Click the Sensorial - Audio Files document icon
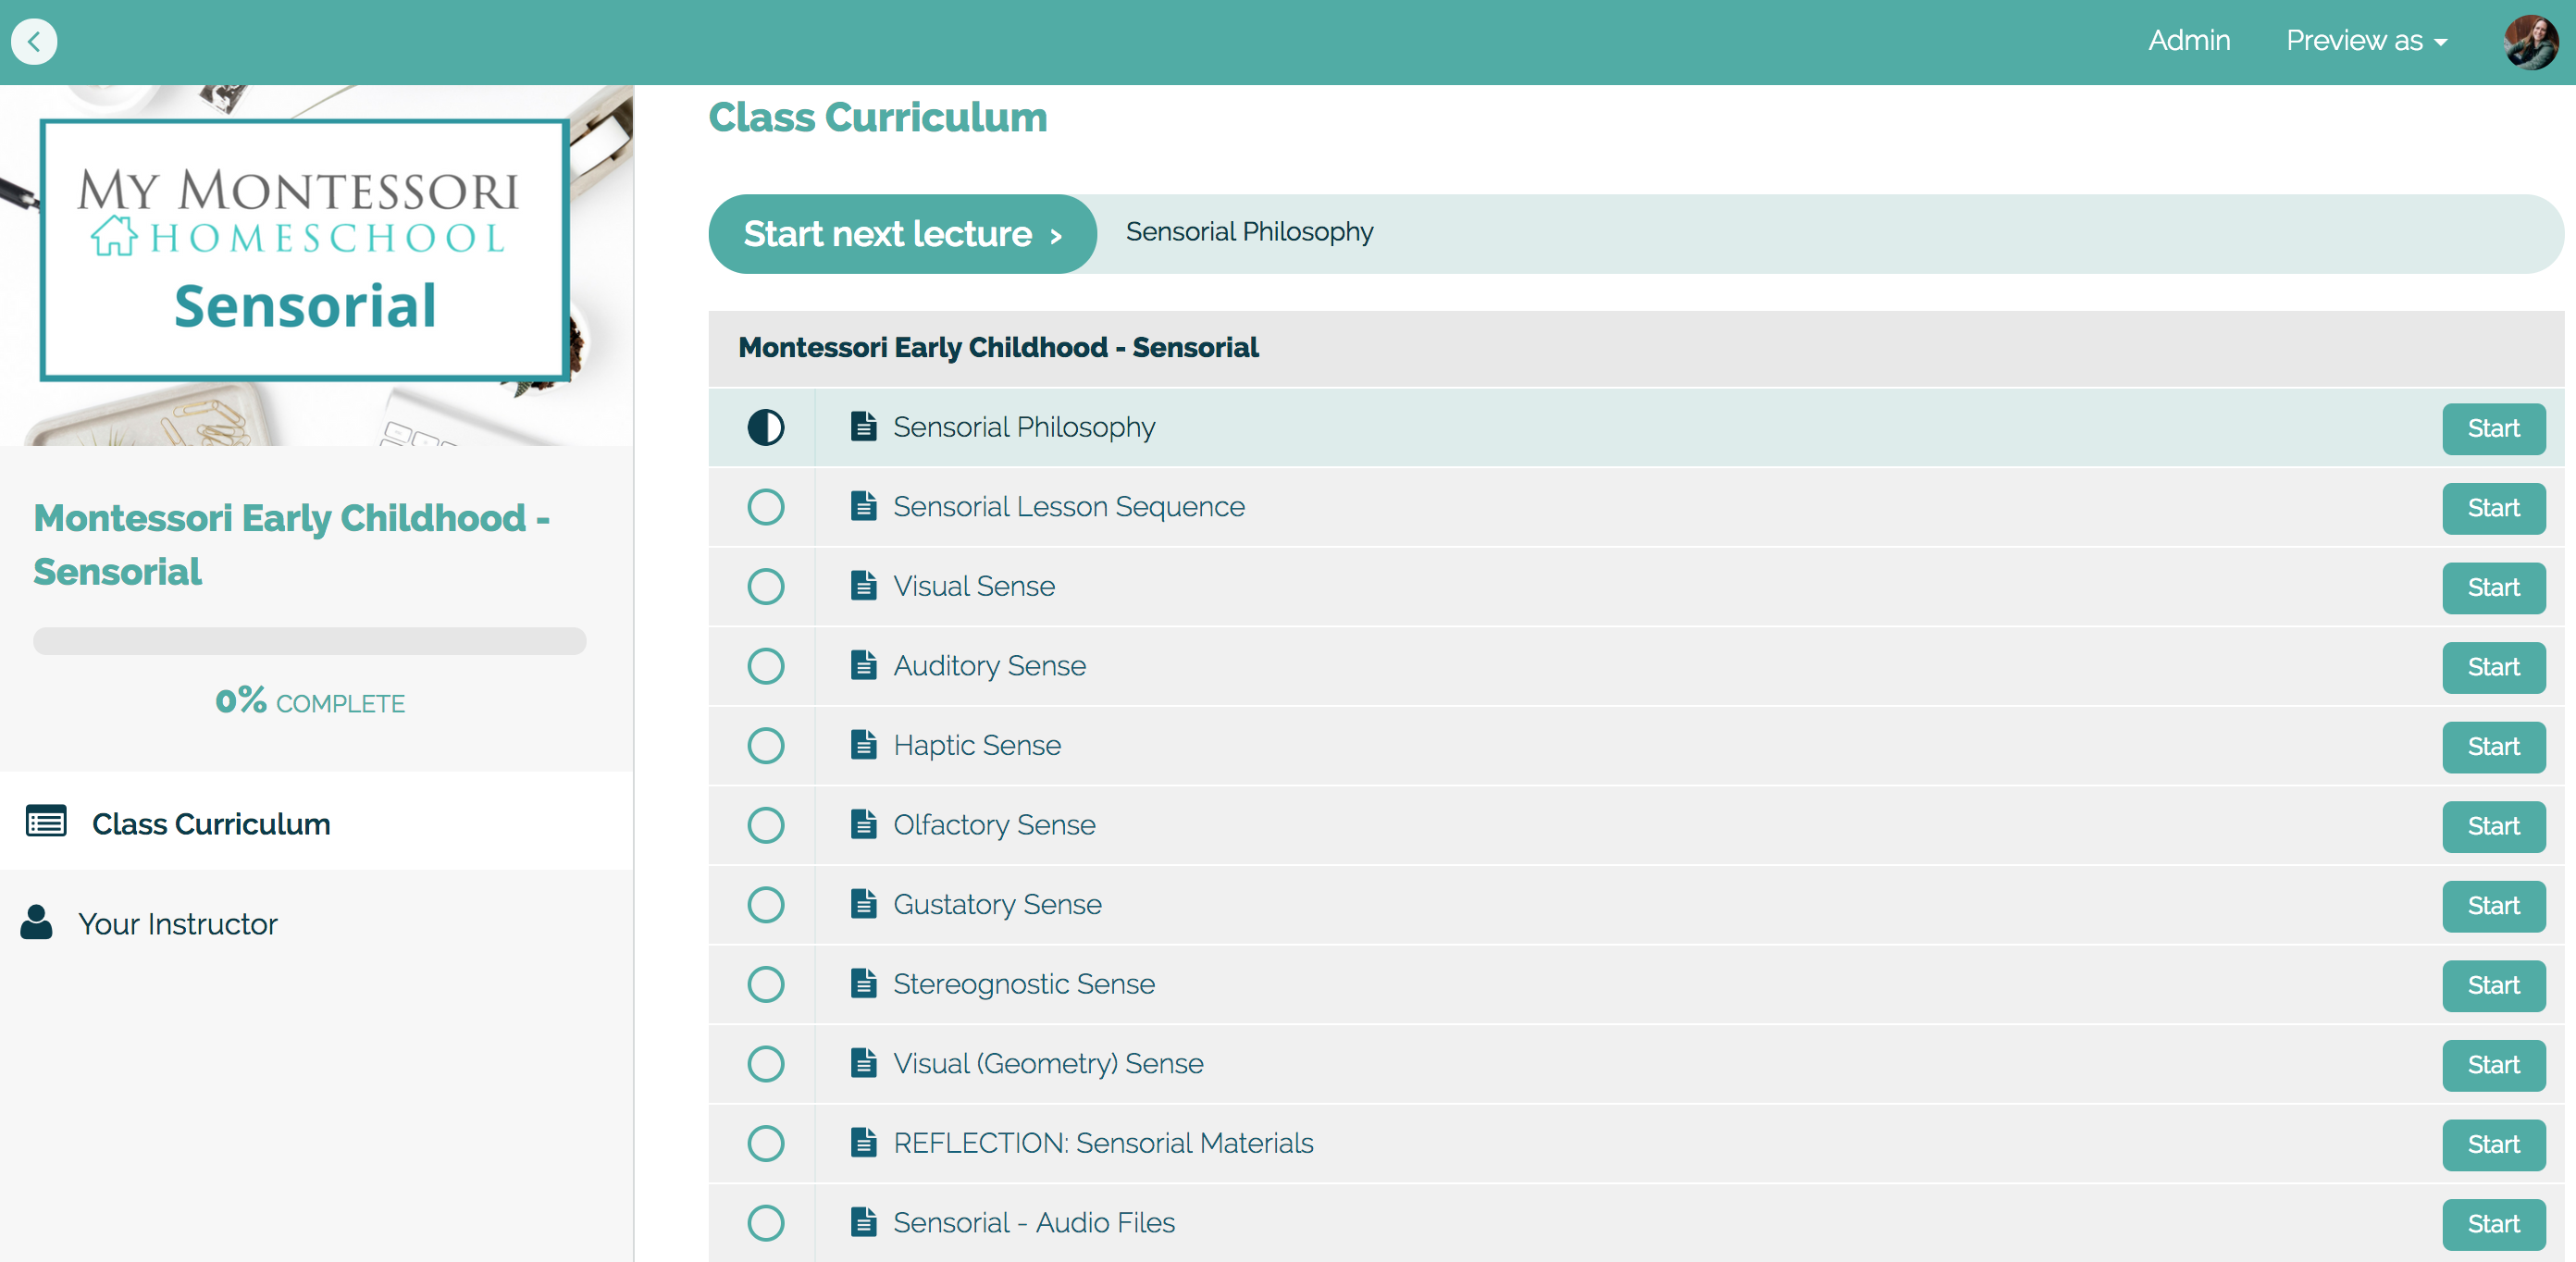The image size is (2576, 1262). point(864,1221)
